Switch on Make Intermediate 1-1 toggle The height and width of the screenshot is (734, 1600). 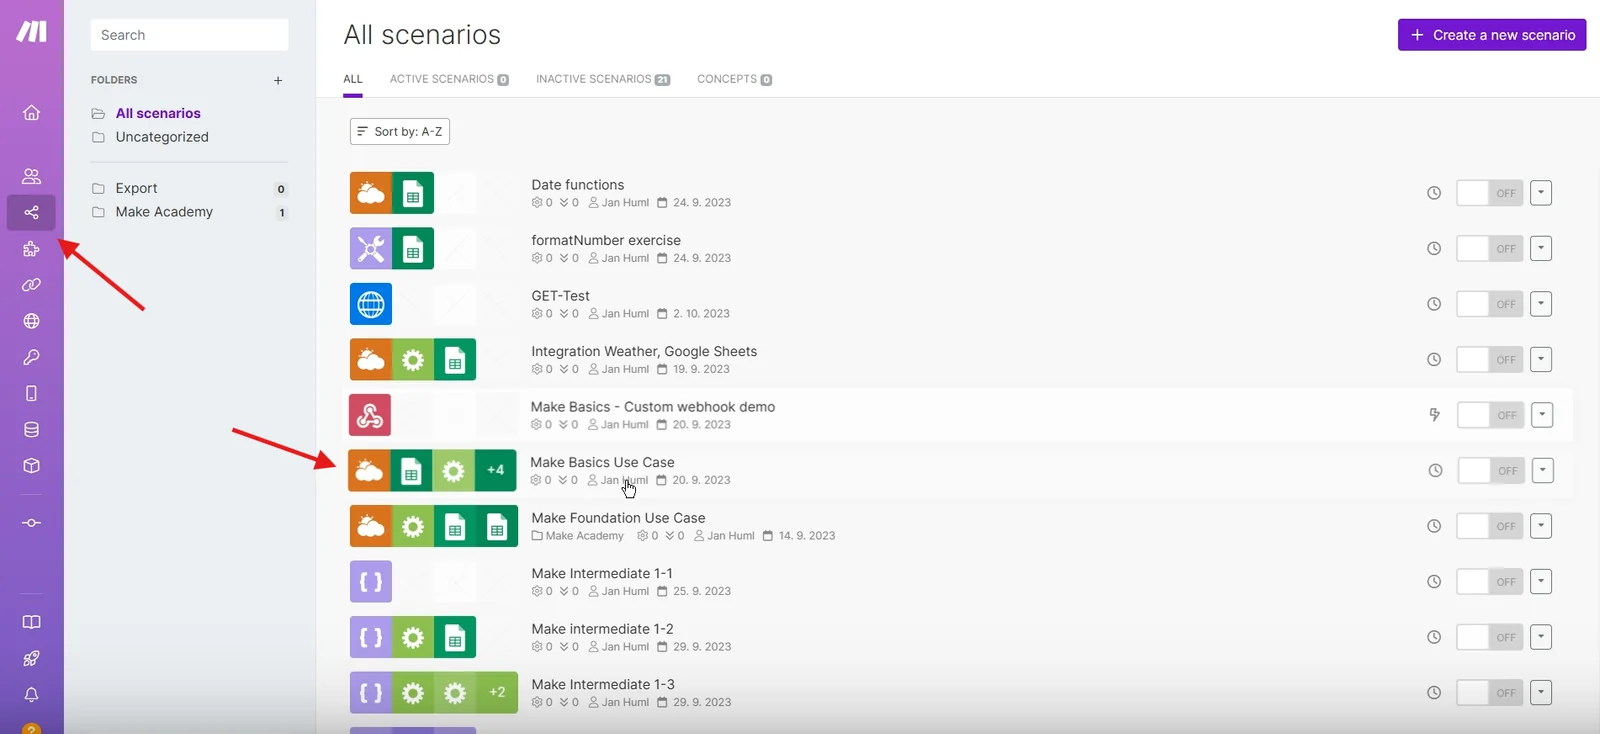tap(1489, 581)
